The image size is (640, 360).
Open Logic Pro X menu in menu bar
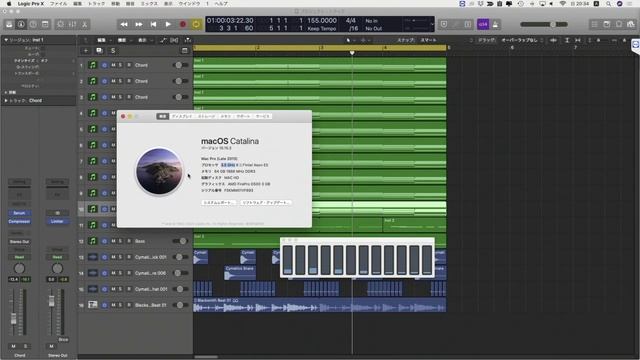(x=31, y=3)
